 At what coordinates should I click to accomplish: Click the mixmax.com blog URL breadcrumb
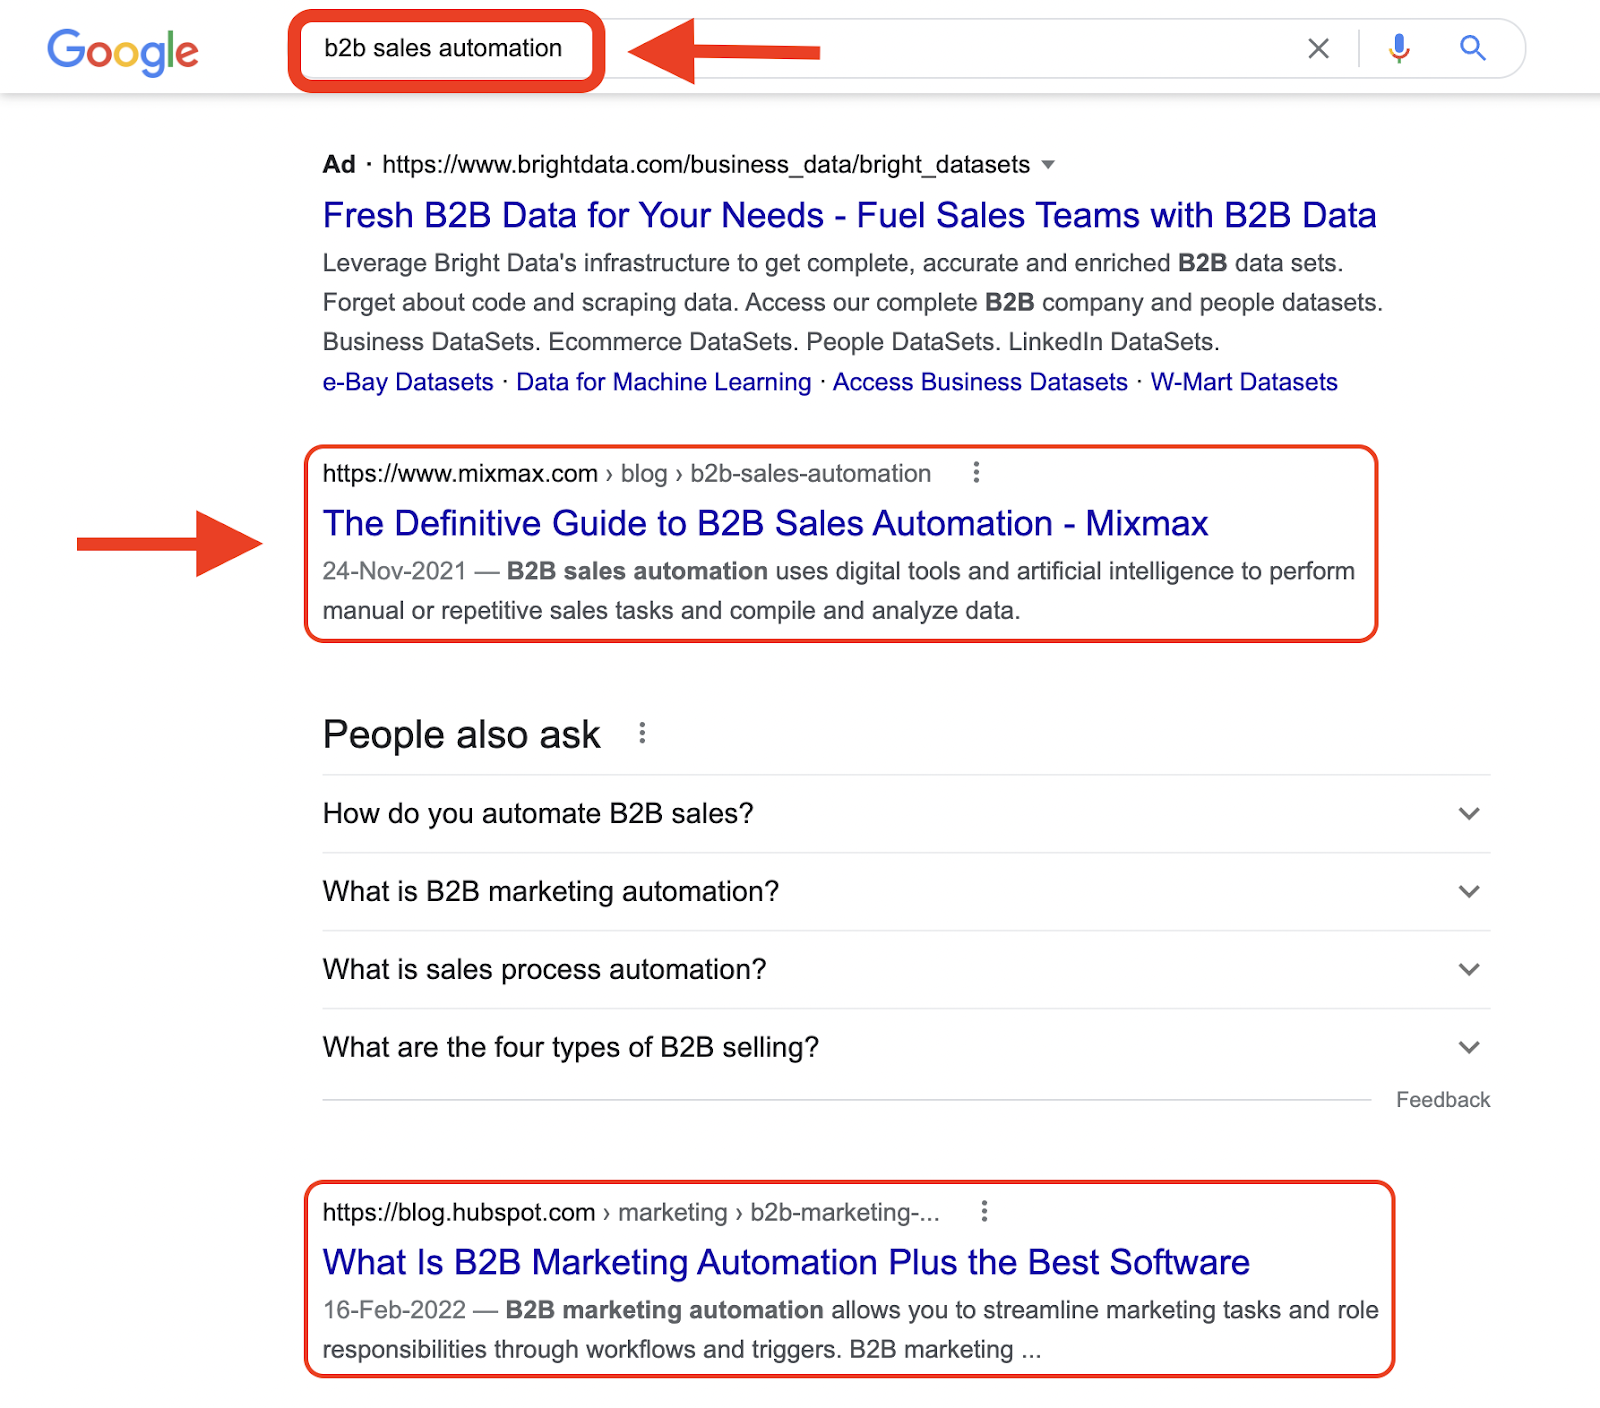point(627,474)
